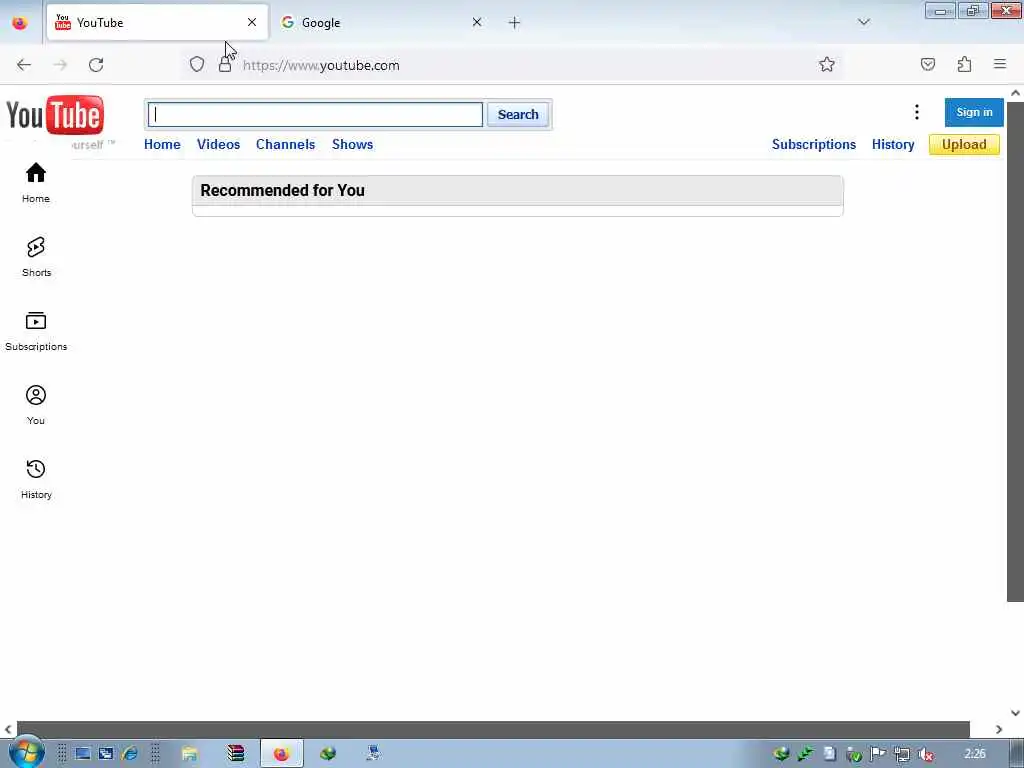The height and width of the screenshot is (768, 1024).
Task: Open History in the left sidebar
Action: tap(36, 479)
